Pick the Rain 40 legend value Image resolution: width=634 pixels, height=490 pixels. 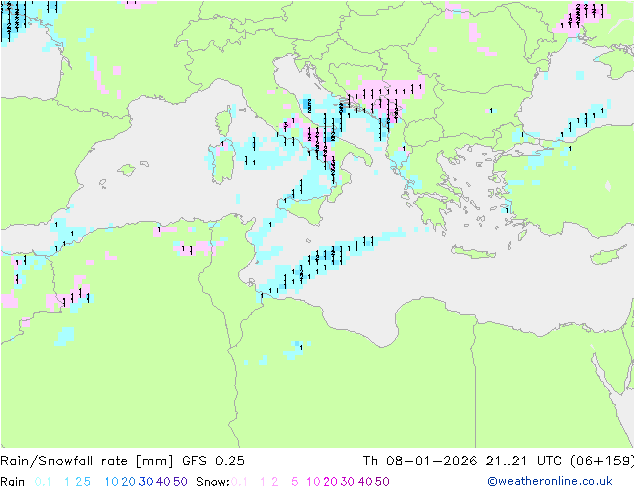[x=163, y=482]
